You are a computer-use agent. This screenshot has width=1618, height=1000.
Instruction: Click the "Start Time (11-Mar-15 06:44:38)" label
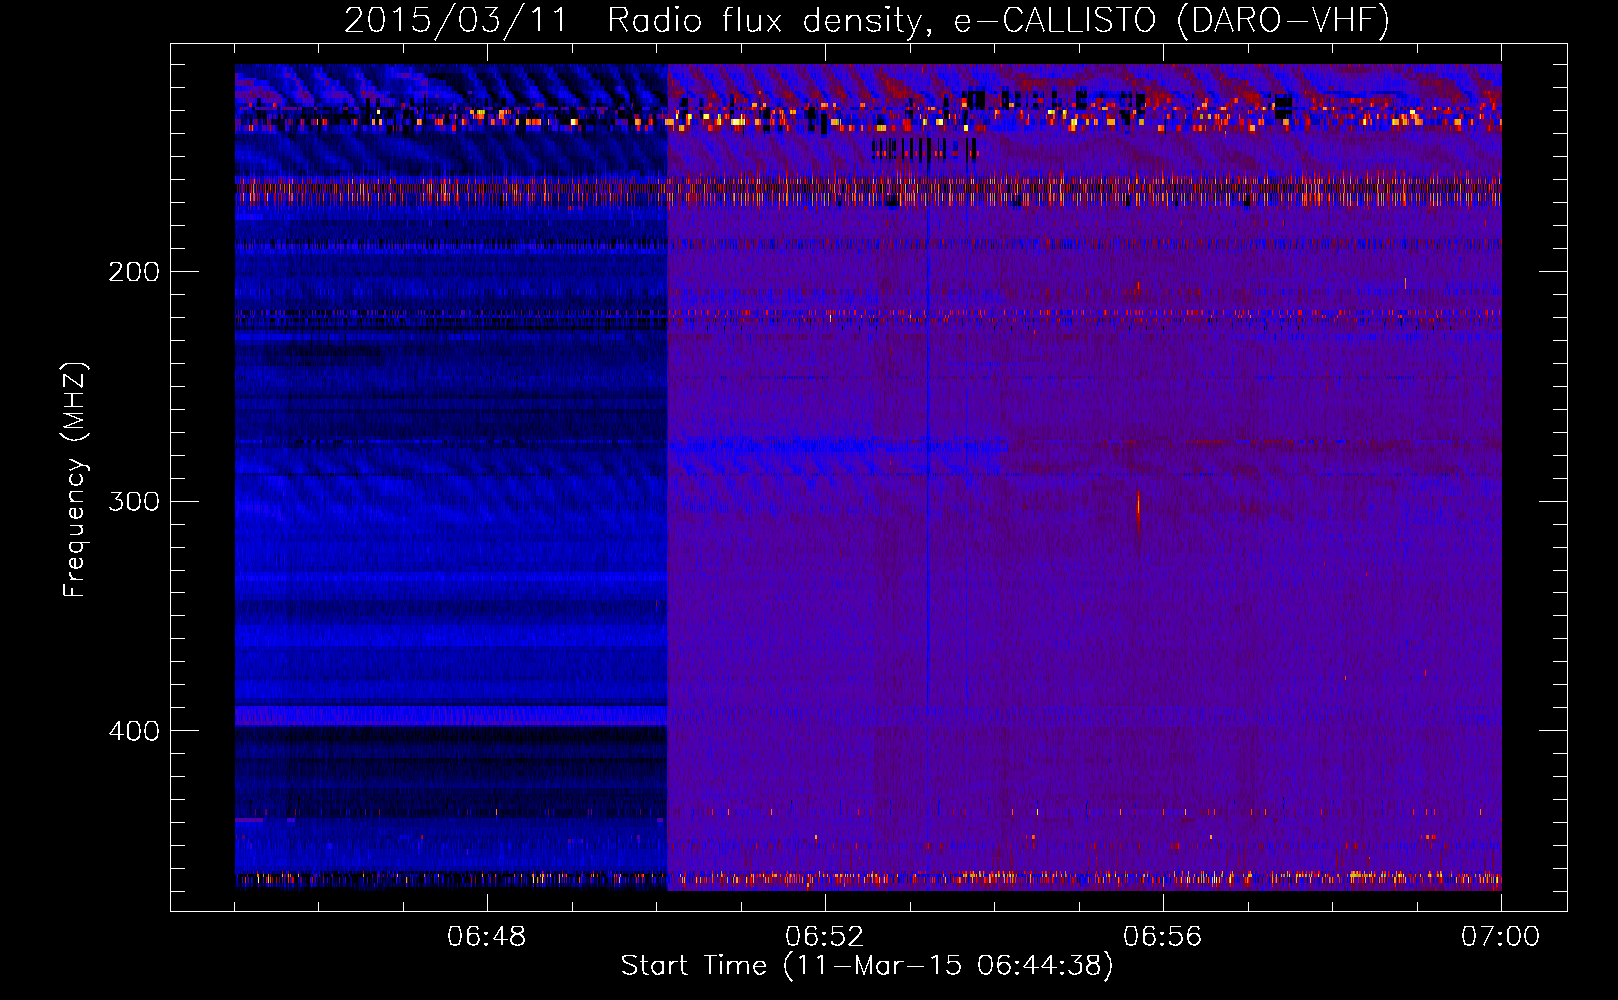pos(867,966)
